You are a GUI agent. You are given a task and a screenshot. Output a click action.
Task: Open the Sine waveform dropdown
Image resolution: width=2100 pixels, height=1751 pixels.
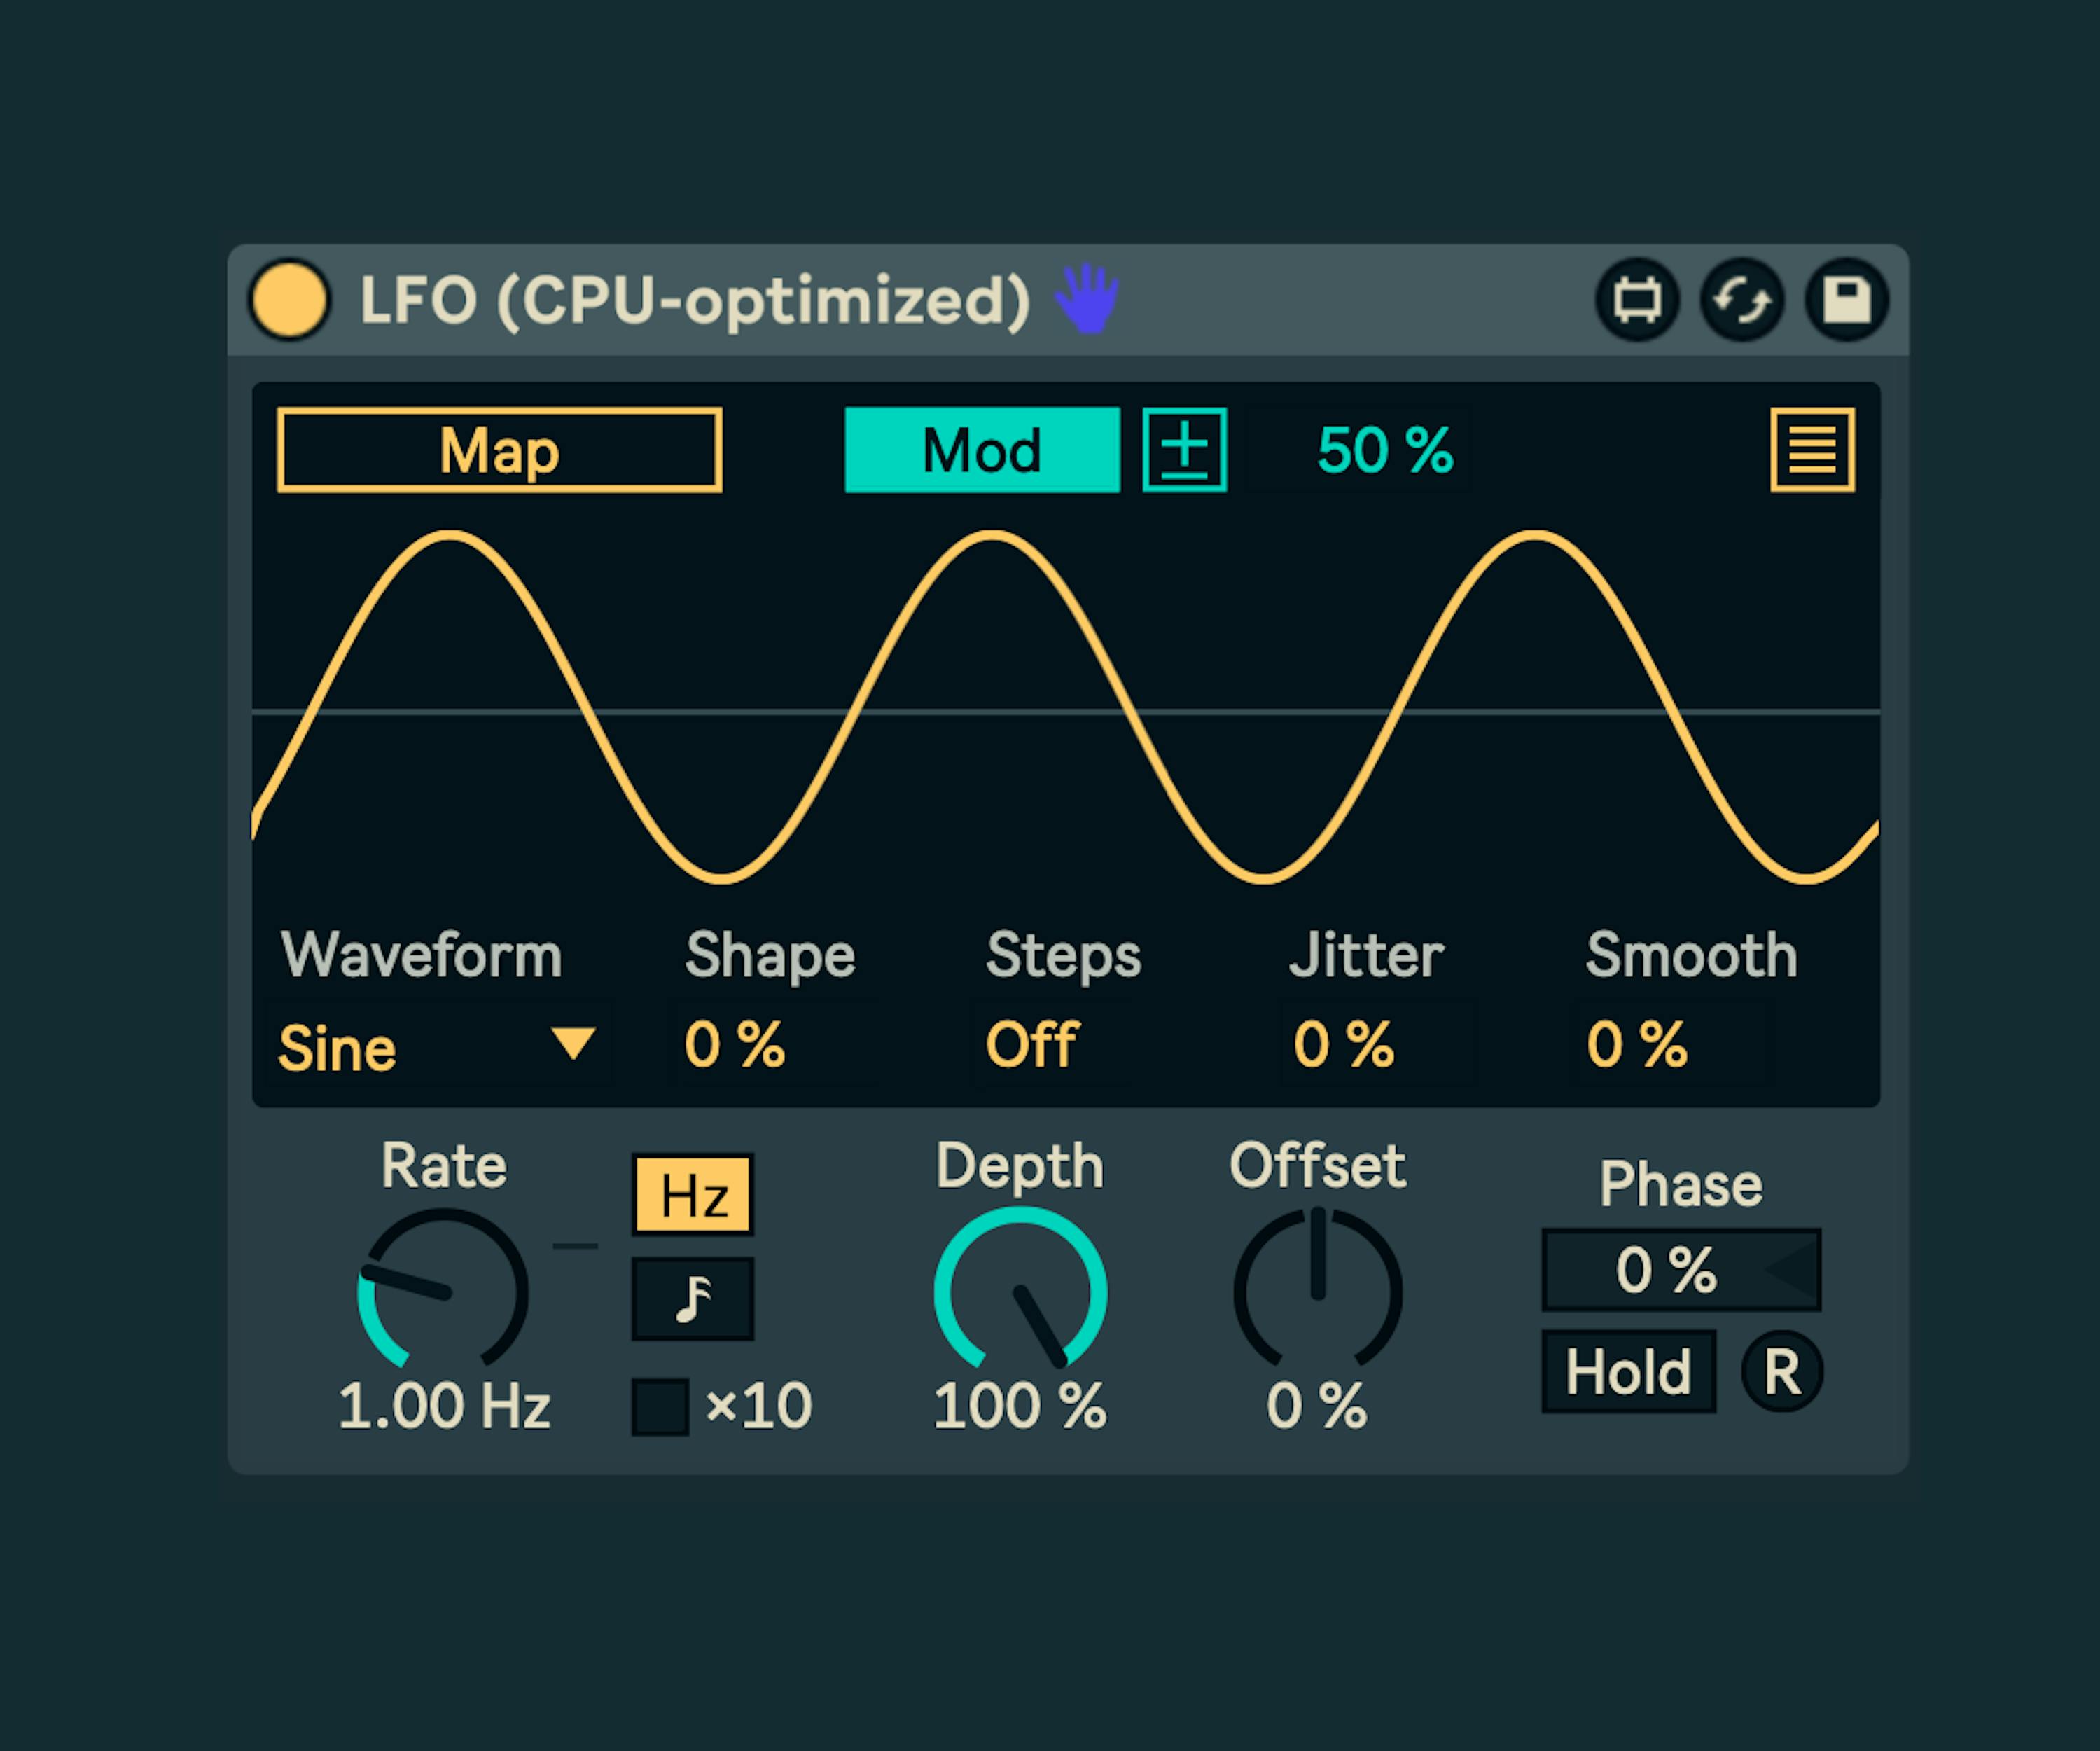(x=437, y=1047)
